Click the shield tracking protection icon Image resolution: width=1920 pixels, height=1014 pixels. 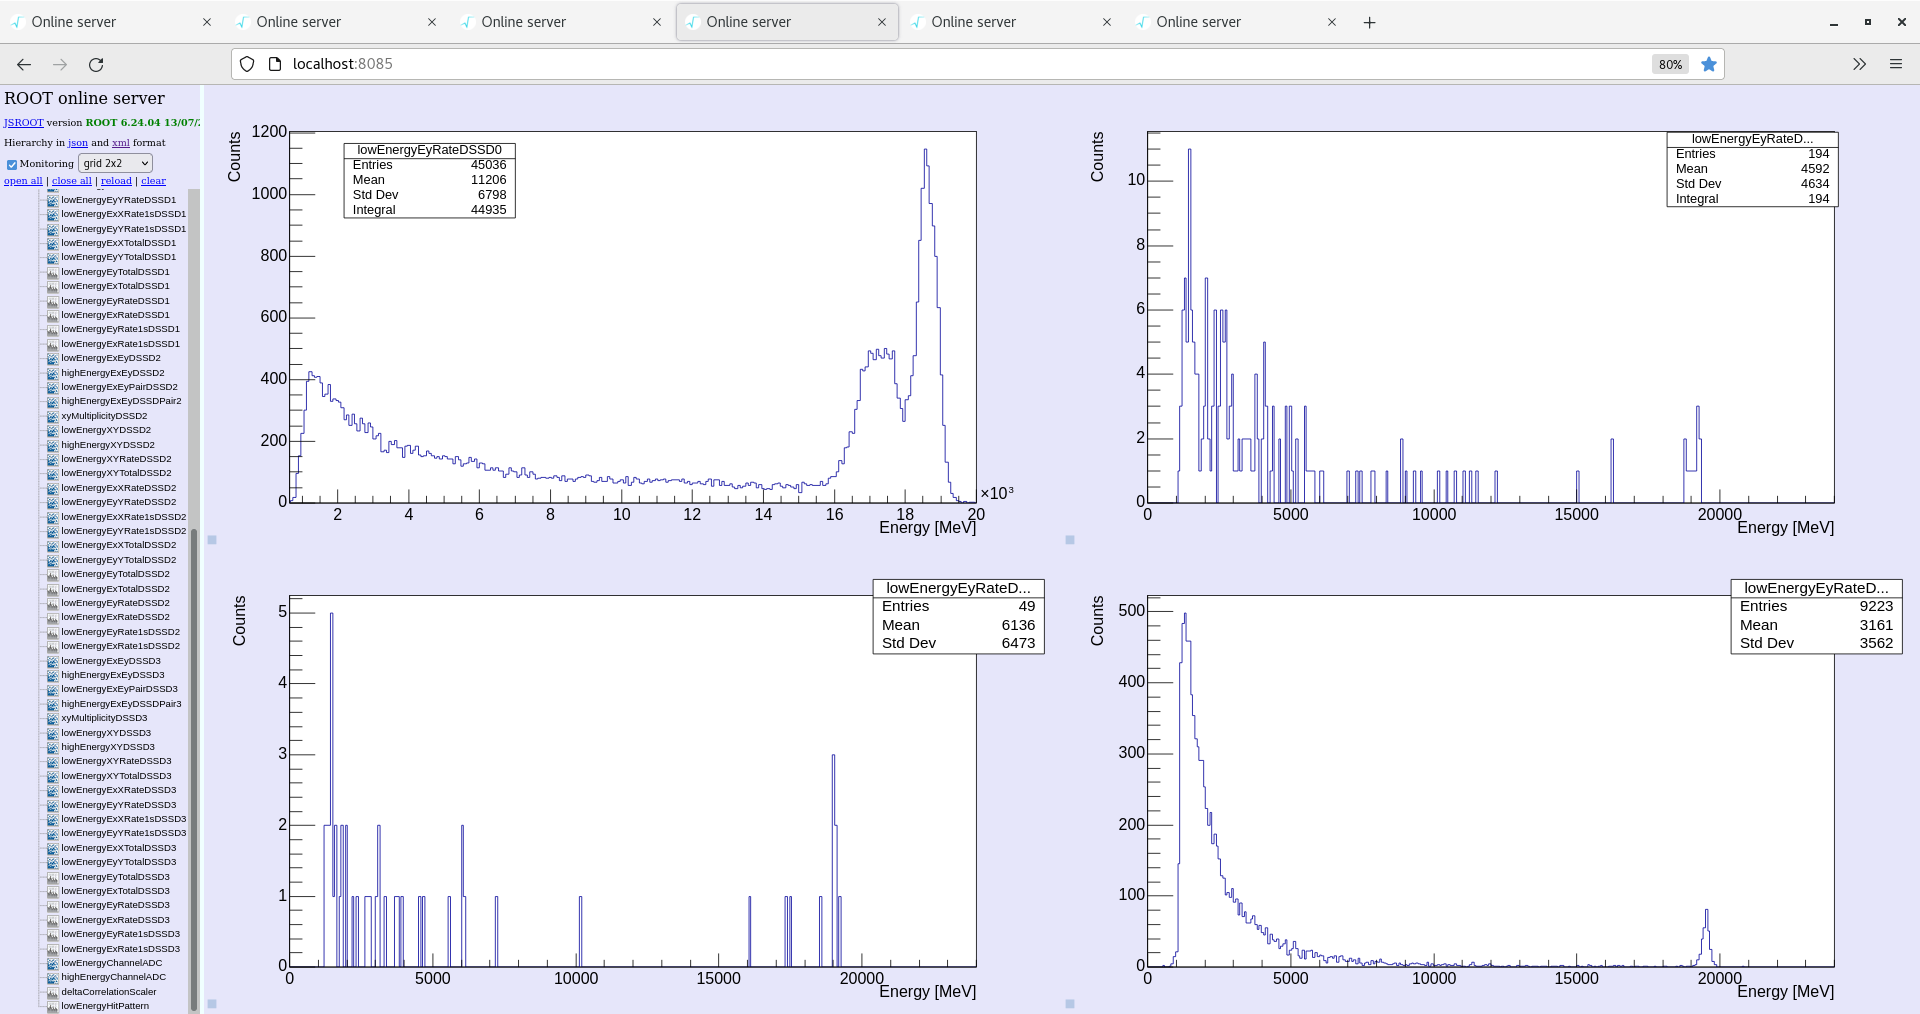[247, 64]
